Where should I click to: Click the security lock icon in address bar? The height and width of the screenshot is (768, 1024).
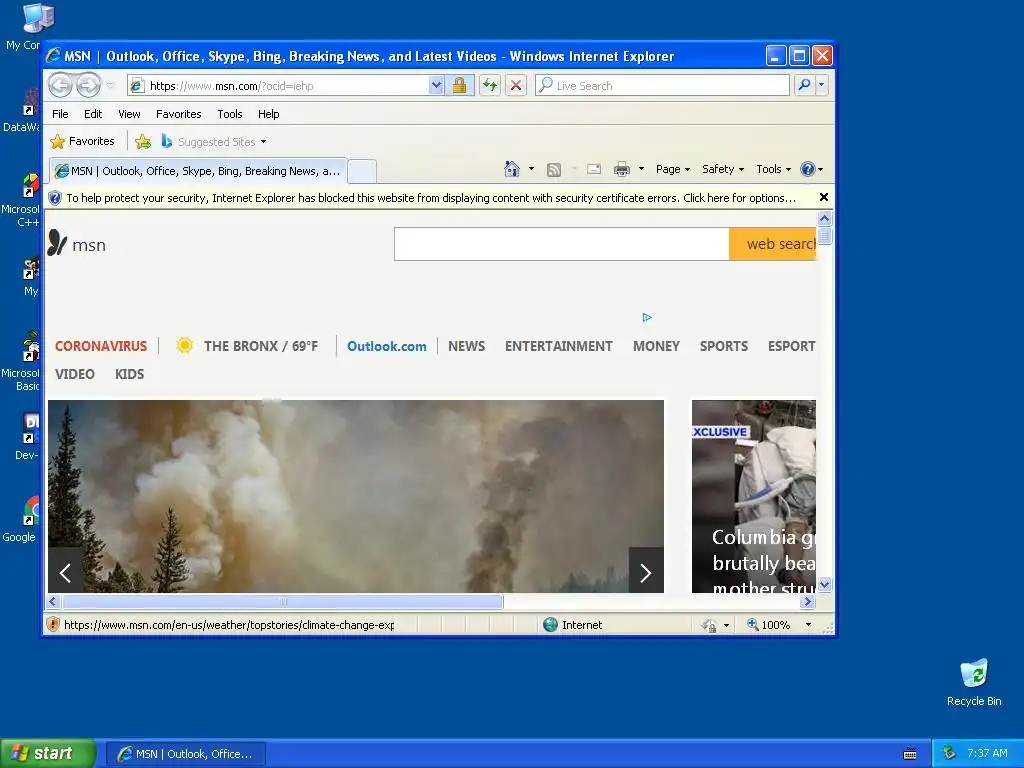pos(460,86)
